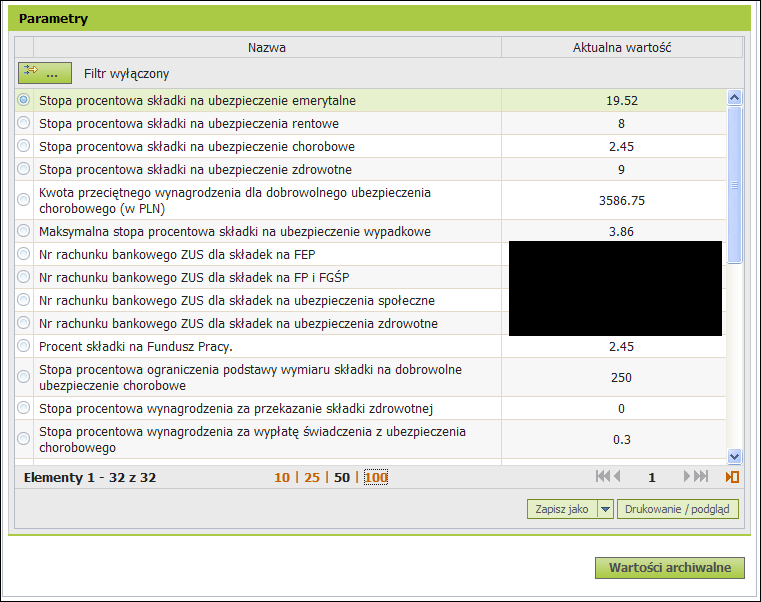Click the table's vertical scrollbar thumb
This screenshot has height=602, width=761.
pyautogui.click(x=734, y=185)
